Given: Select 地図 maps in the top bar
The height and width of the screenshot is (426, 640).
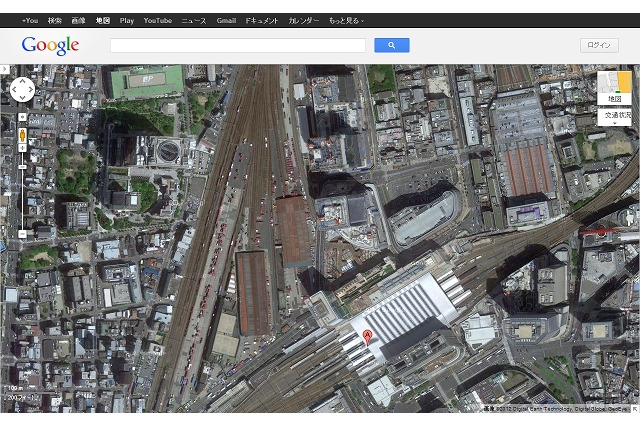Looking at the screenshot, I should coord(102,20).
